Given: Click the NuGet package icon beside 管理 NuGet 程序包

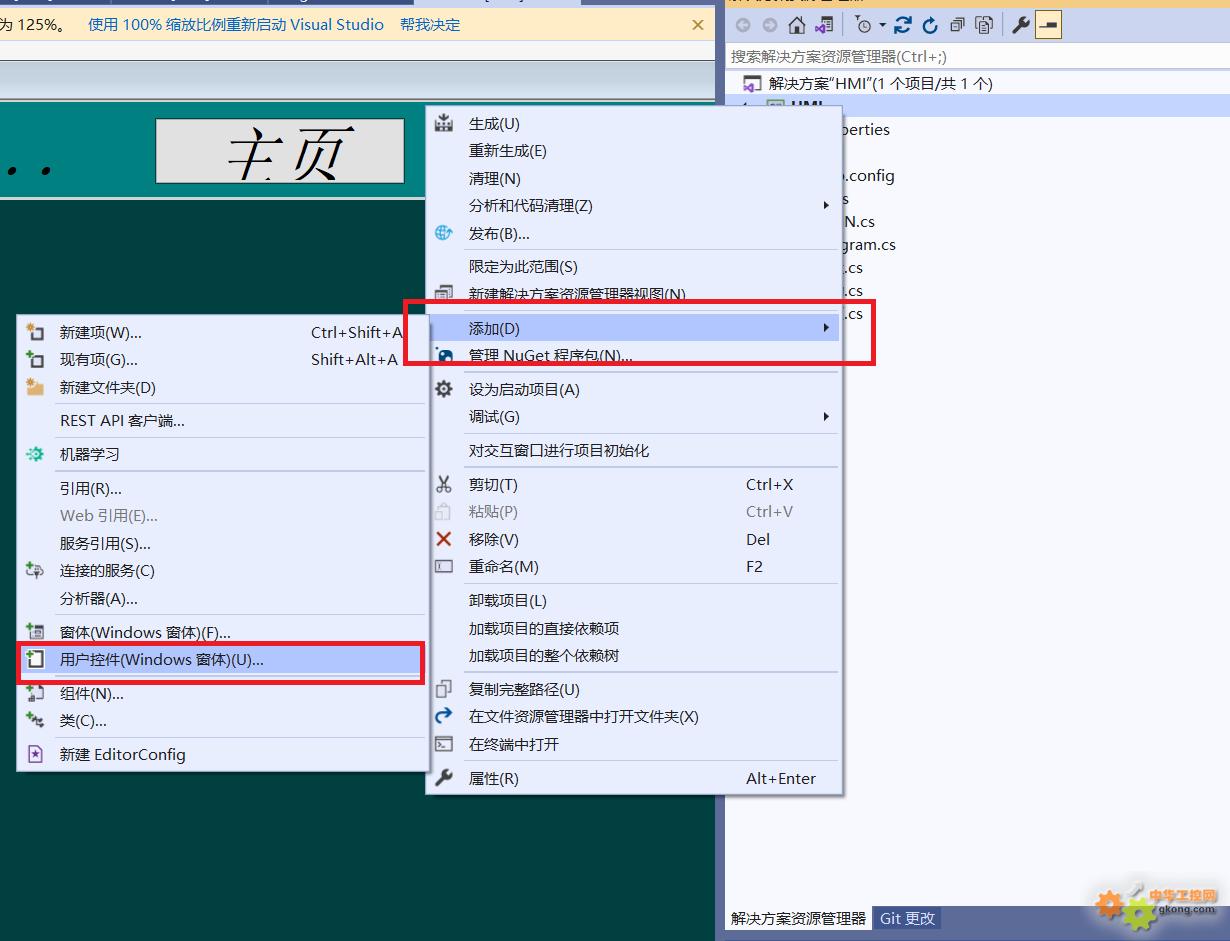Looking at the screenshot, I should pos(444,355).
